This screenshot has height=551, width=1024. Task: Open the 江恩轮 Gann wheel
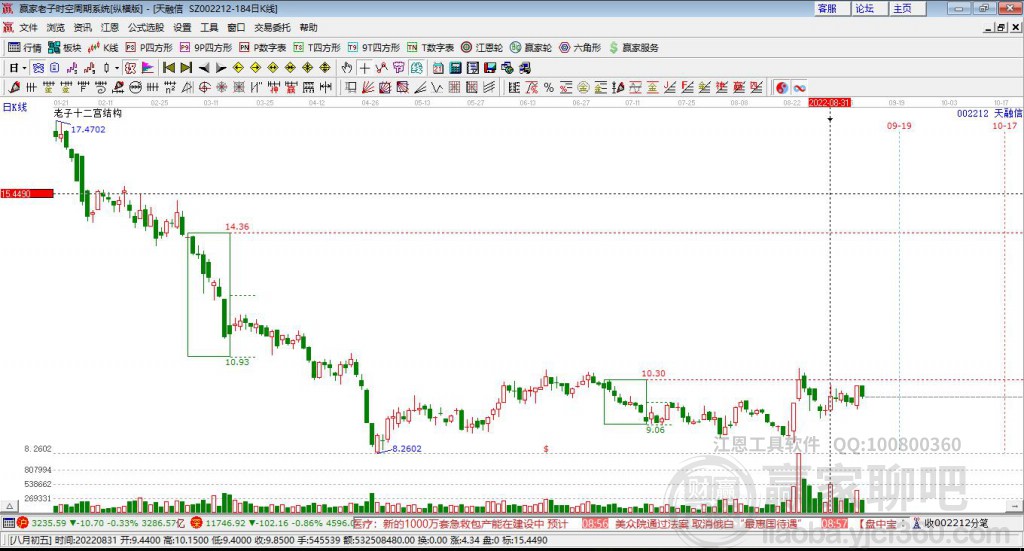(482, 48)
